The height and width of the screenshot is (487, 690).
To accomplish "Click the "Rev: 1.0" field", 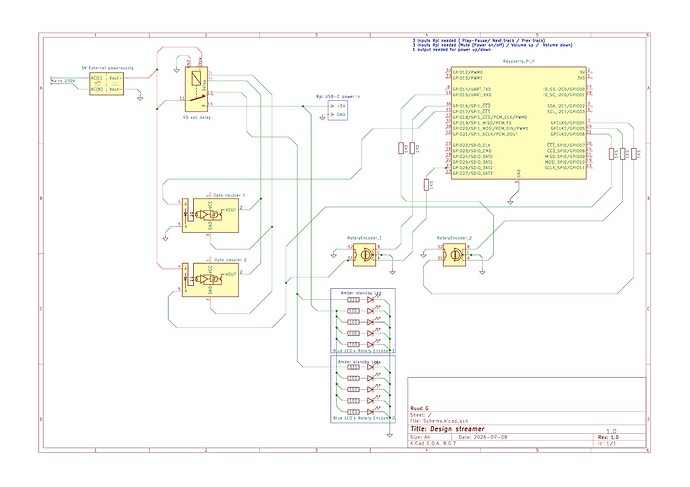I will click(x=608, y=438).
